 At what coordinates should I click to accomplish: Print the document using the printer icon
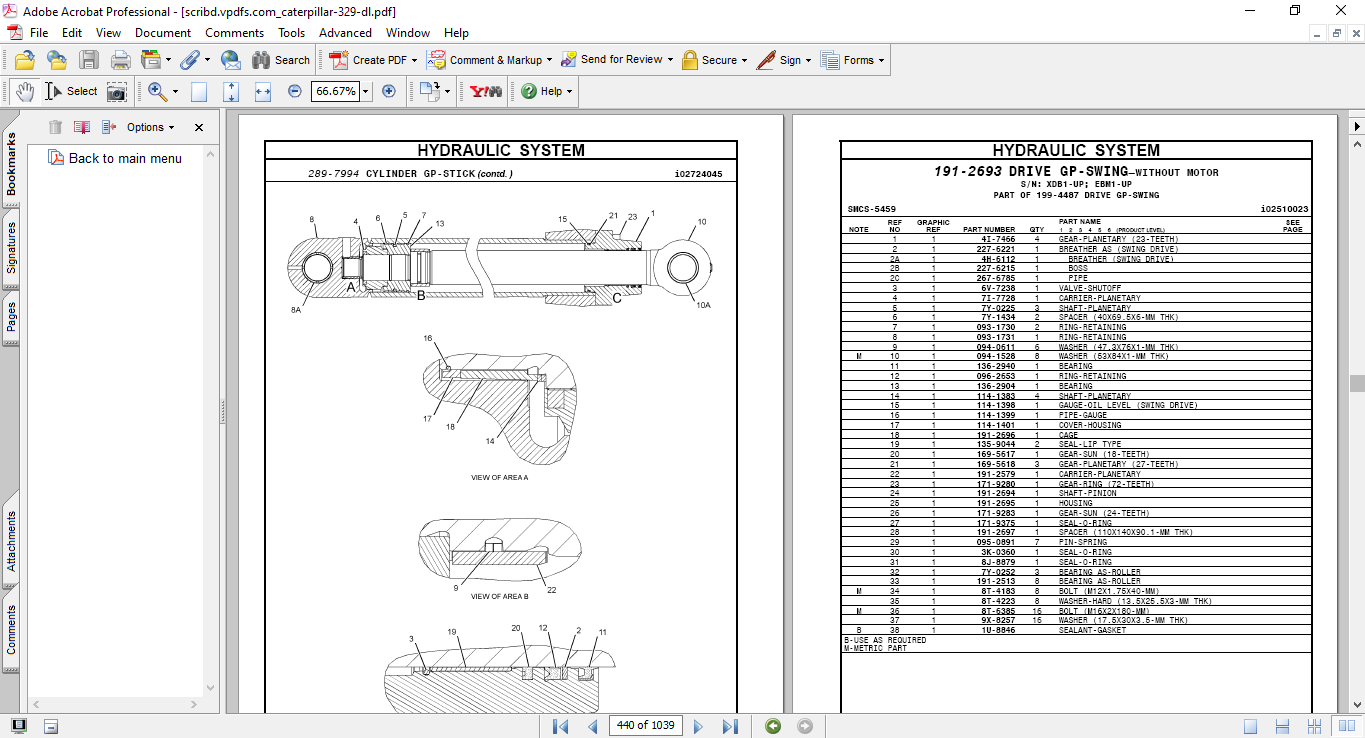pyautogui.click(x=120, y=60)
